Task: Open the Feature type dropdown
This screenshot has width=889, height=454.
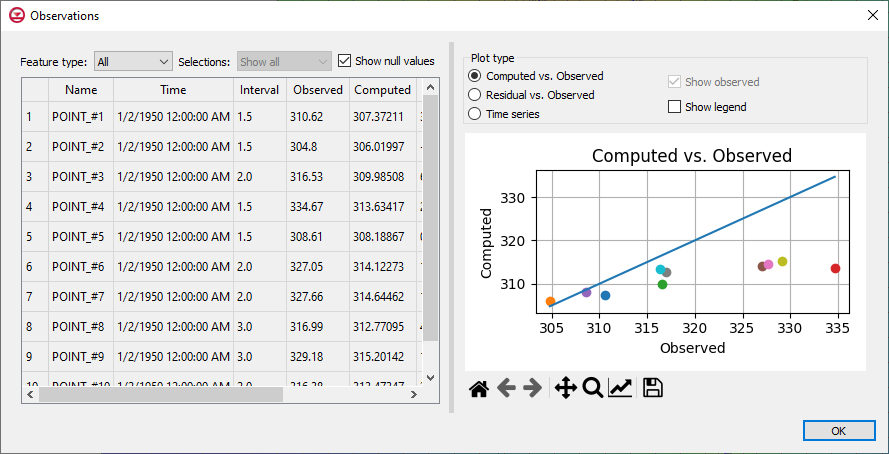Action: (x=133, y=61)
